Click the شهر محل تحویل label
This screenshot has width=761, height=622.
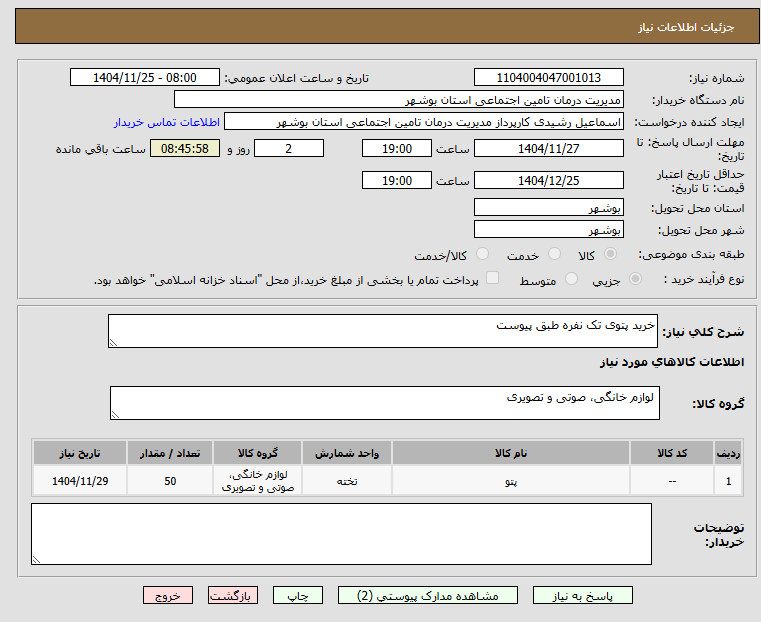point(701,230)
